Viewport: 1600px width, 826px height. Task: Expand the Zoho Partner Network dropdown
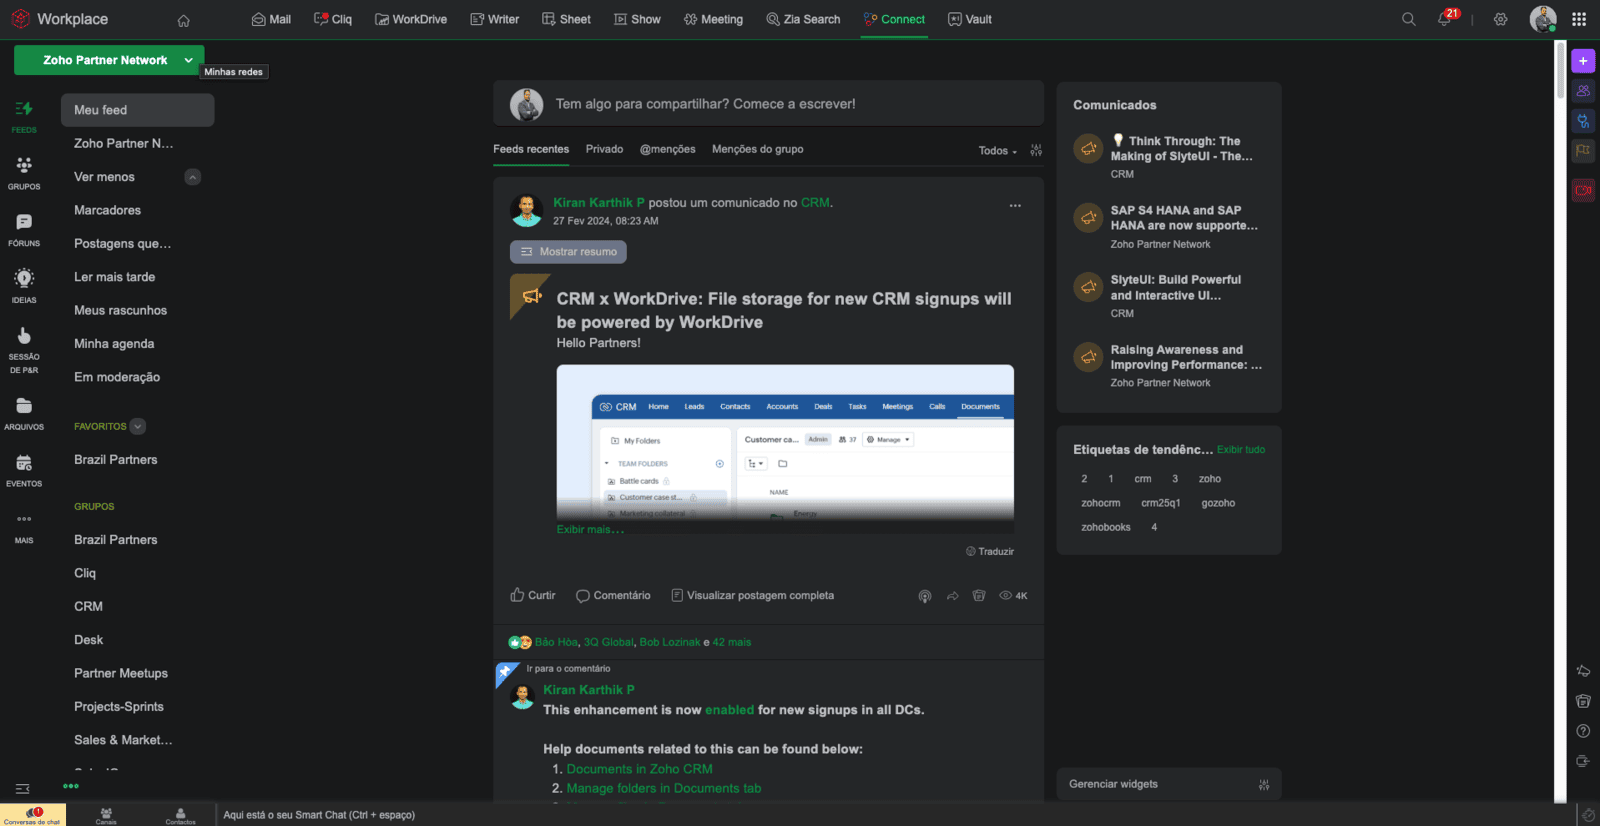pyautogui.click(x=188, y=60)
